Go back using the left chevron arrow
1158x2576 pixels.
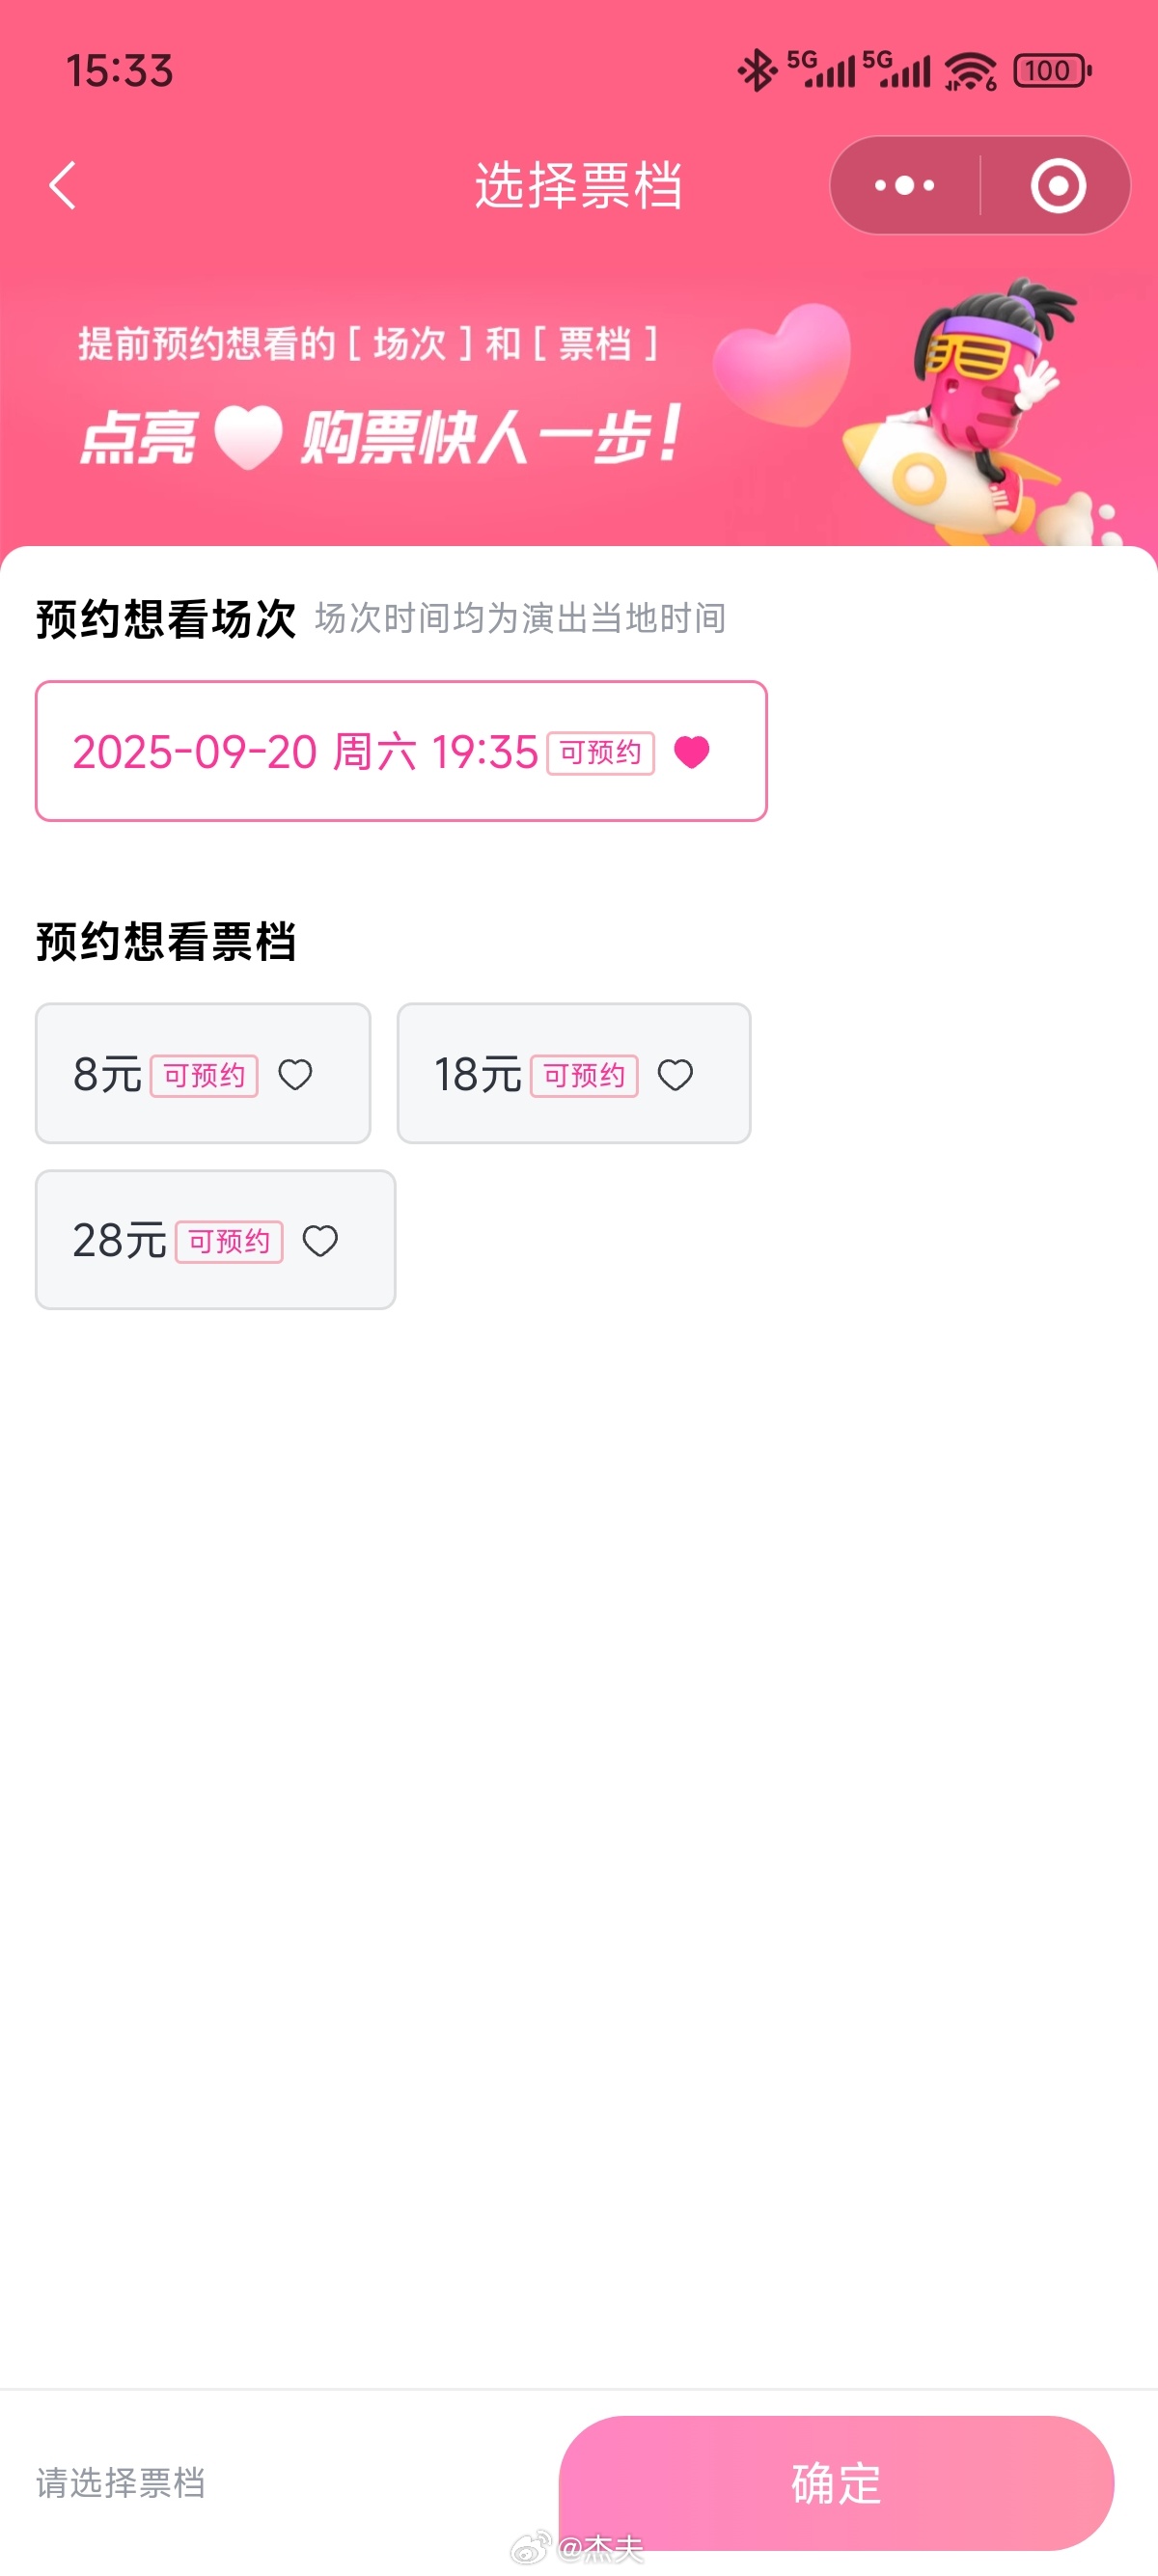(x=63, y=186)
